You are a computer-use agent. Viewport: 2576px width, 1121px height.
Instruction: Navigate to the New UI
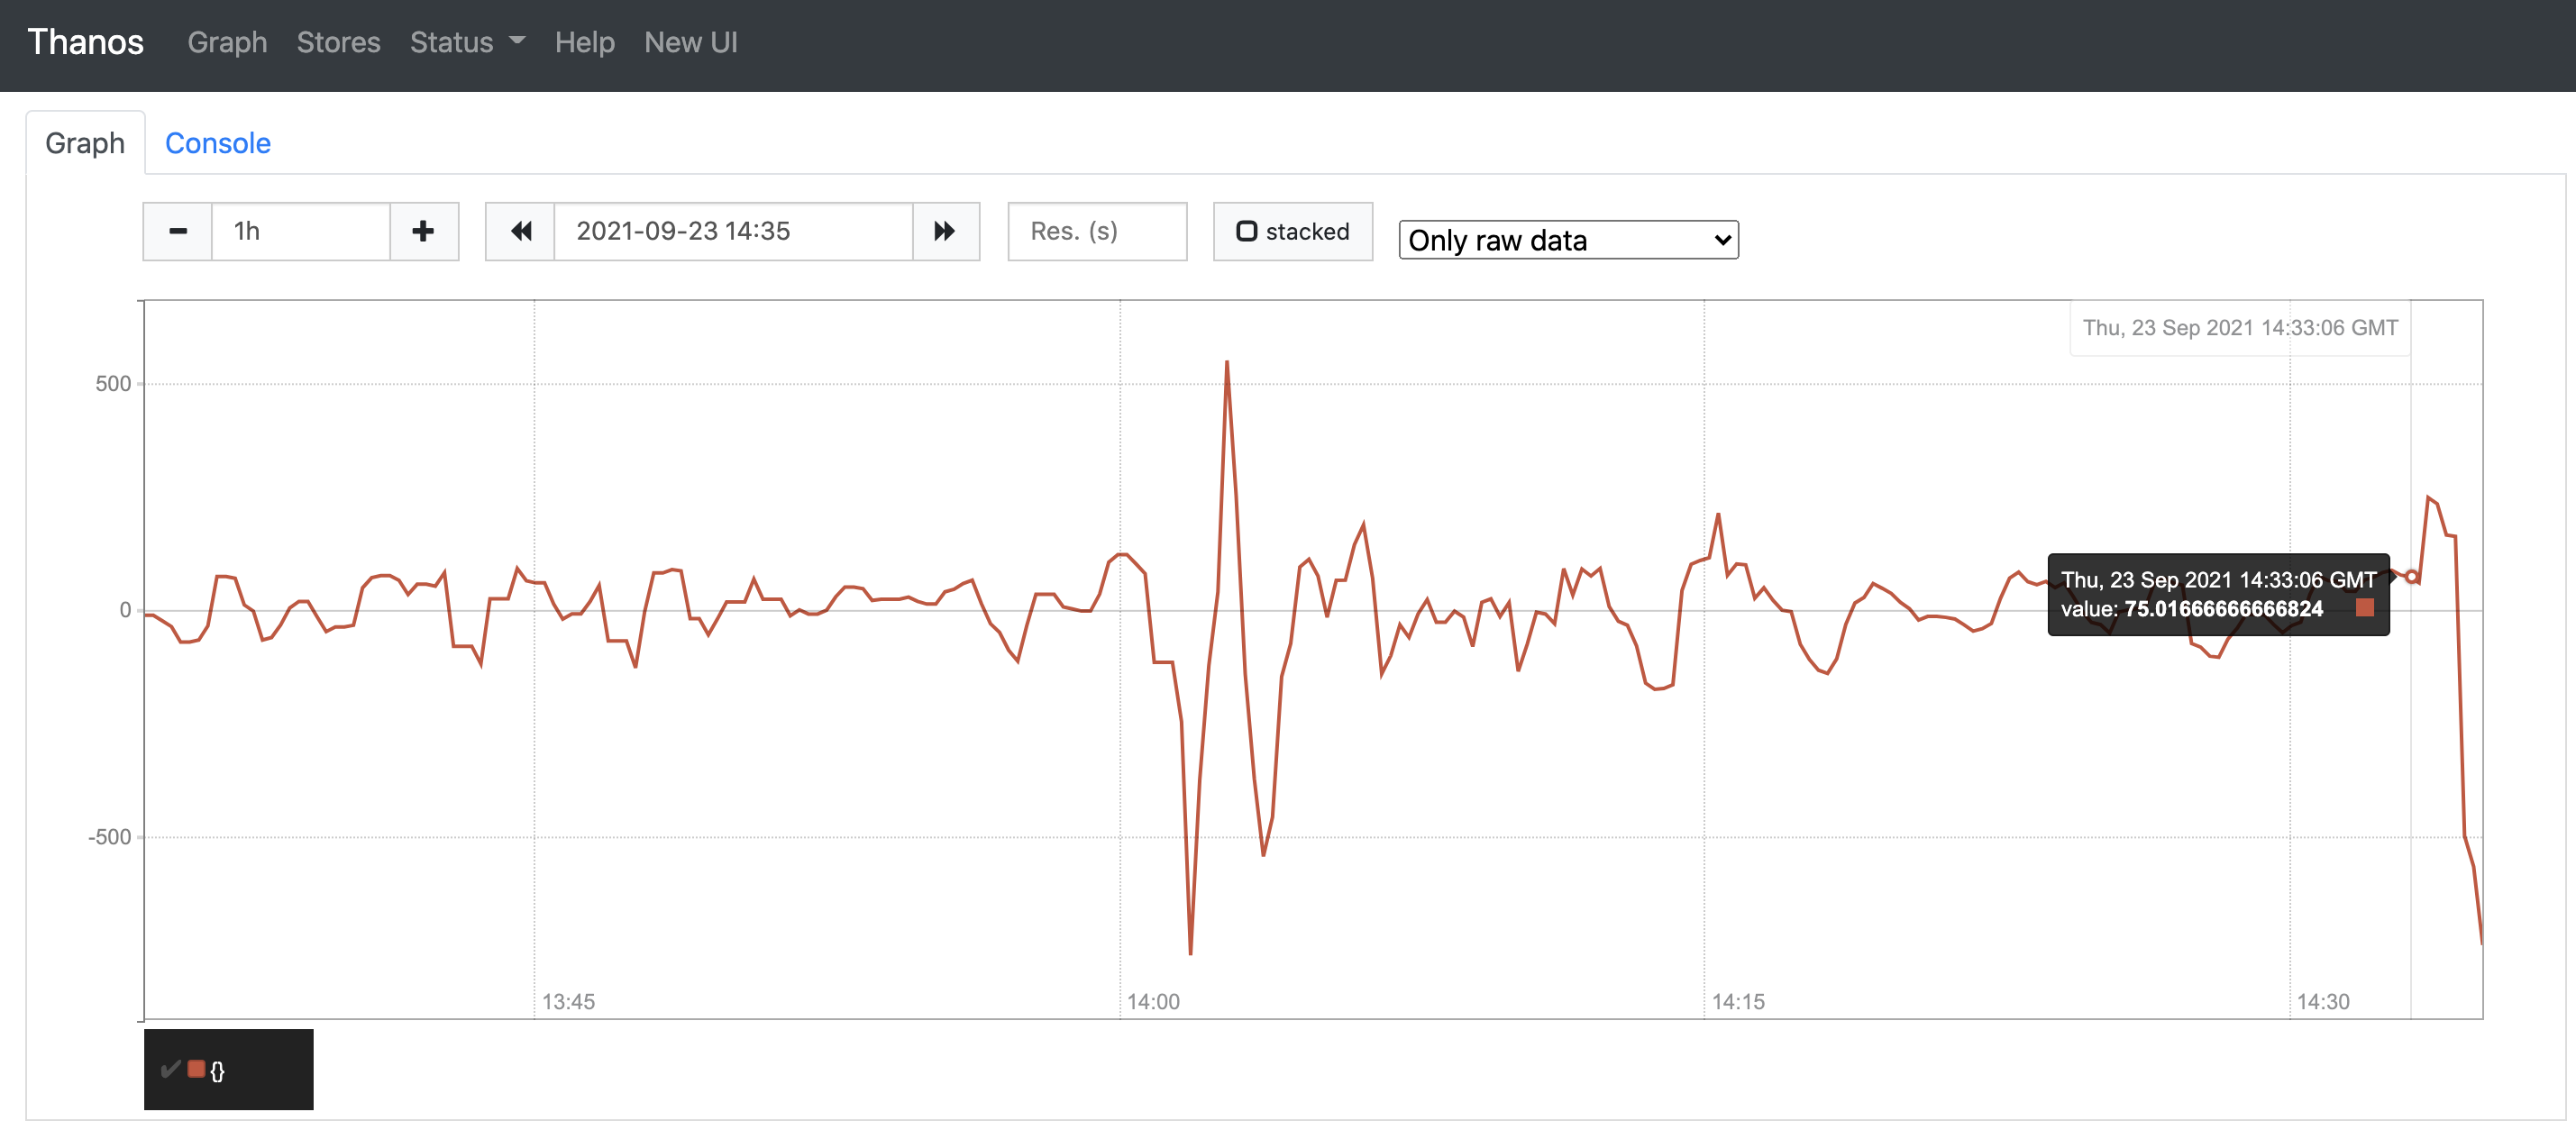(x=691, y=42)
